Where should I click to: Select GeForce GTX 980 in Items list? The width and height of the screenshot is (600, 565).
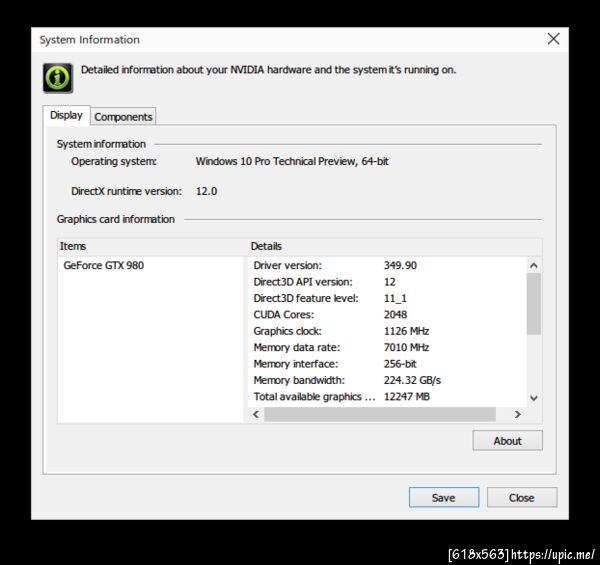[104, 265]
